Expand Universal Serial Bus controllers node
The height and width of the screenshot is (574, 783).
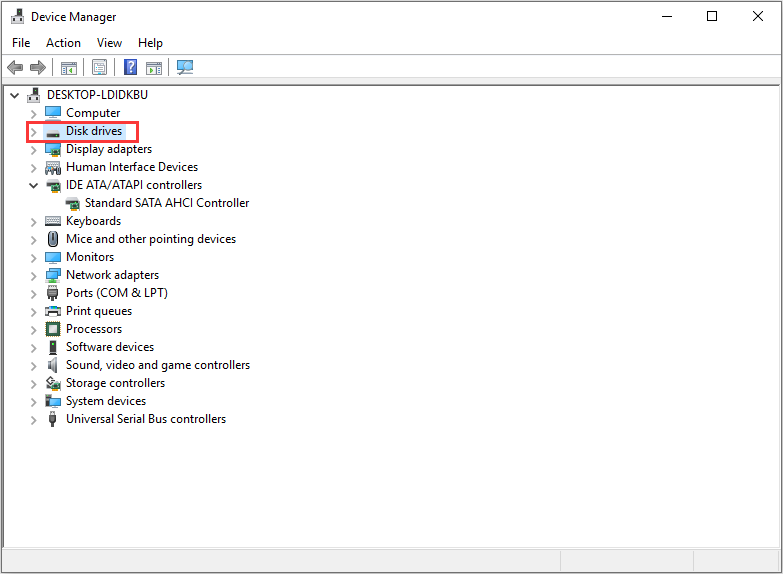[x=33, y=420]
